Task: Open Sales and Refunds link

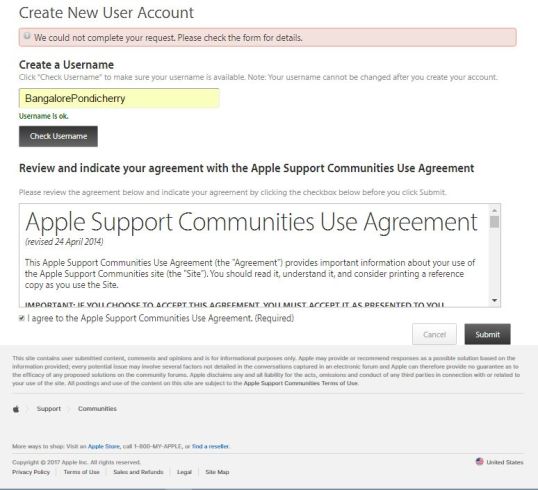Action: click(138, 472)
